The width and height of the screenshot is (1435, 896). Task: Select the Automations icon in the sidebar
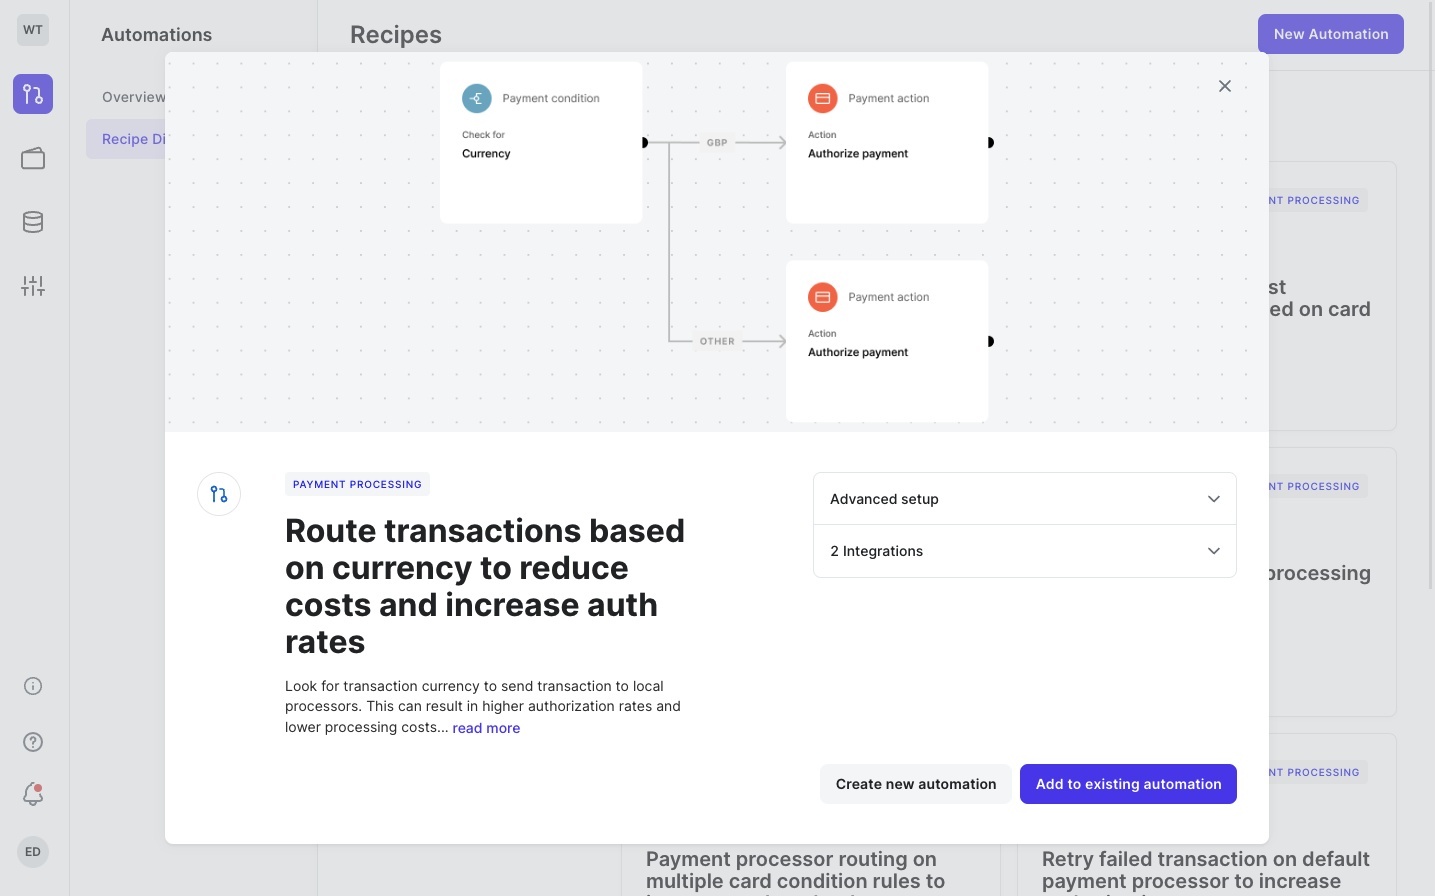(x=32, y=93)
